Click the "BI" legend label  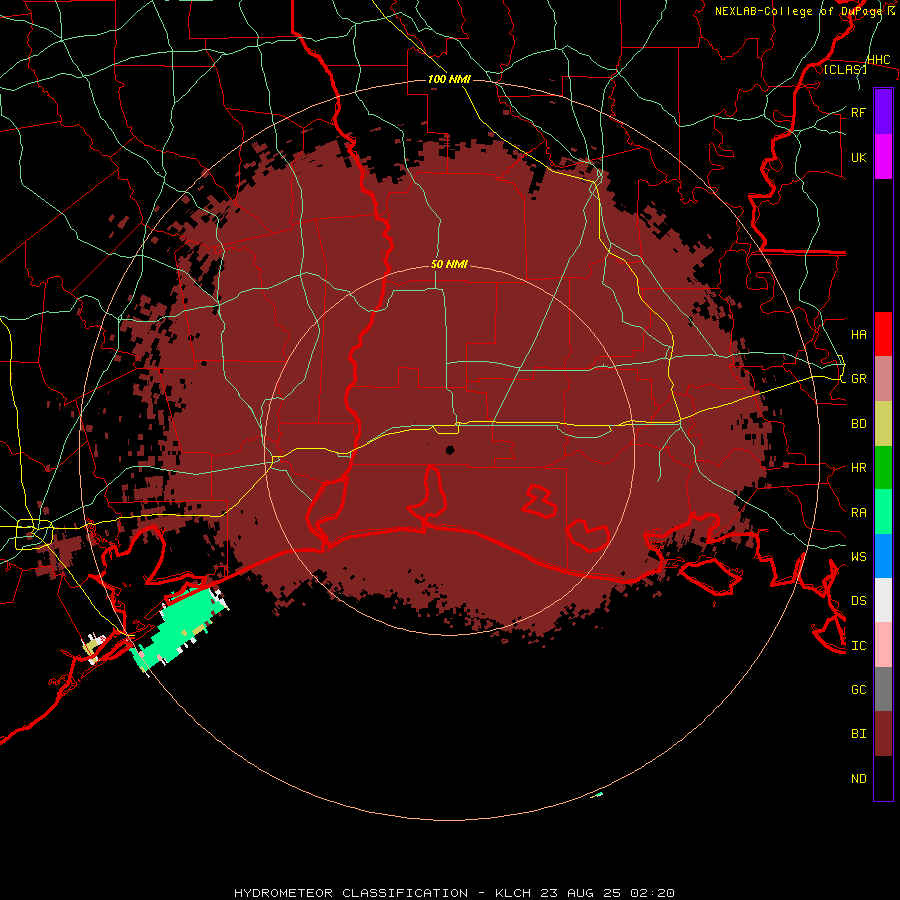point(858,734)
